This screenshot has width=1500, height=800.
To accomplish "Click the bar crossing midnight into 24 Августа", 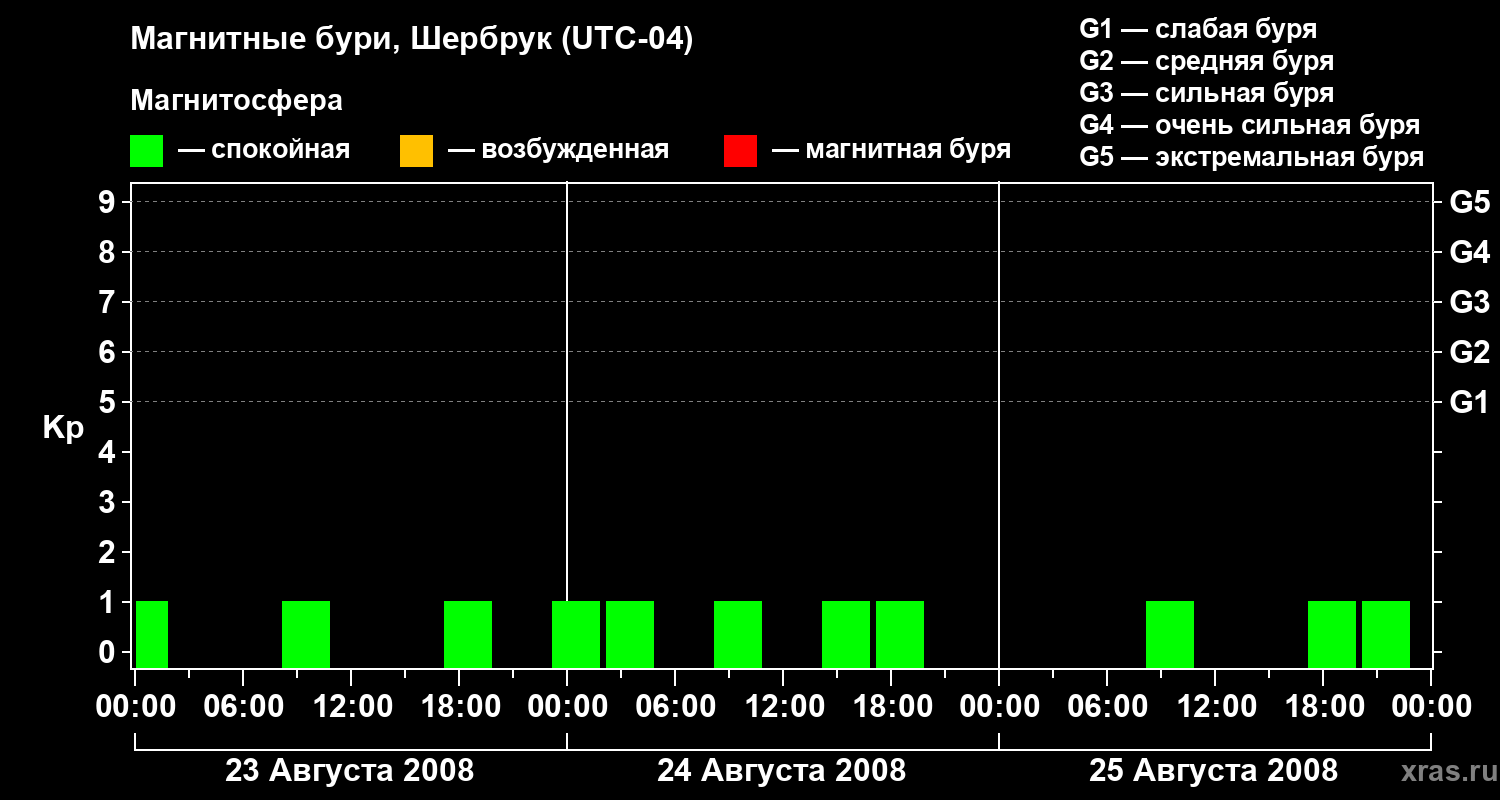I will (576, 634).
